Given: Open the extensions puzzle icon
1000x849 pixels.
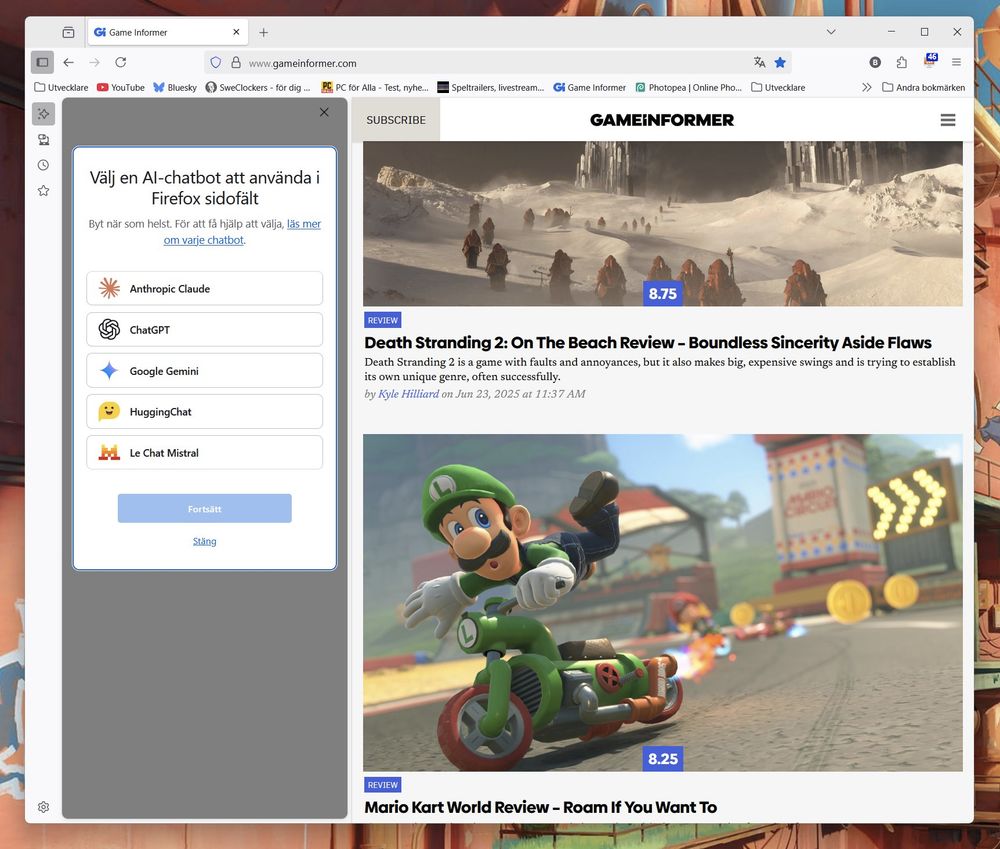Looking at the screenshot, I should [901, 63].
